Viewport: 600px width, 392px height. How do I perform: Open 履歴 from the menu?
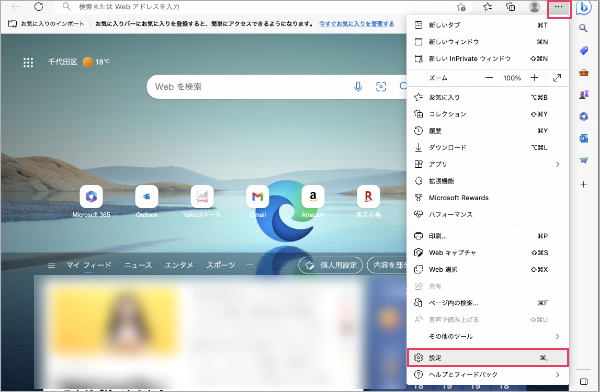(x=488, y=131)
